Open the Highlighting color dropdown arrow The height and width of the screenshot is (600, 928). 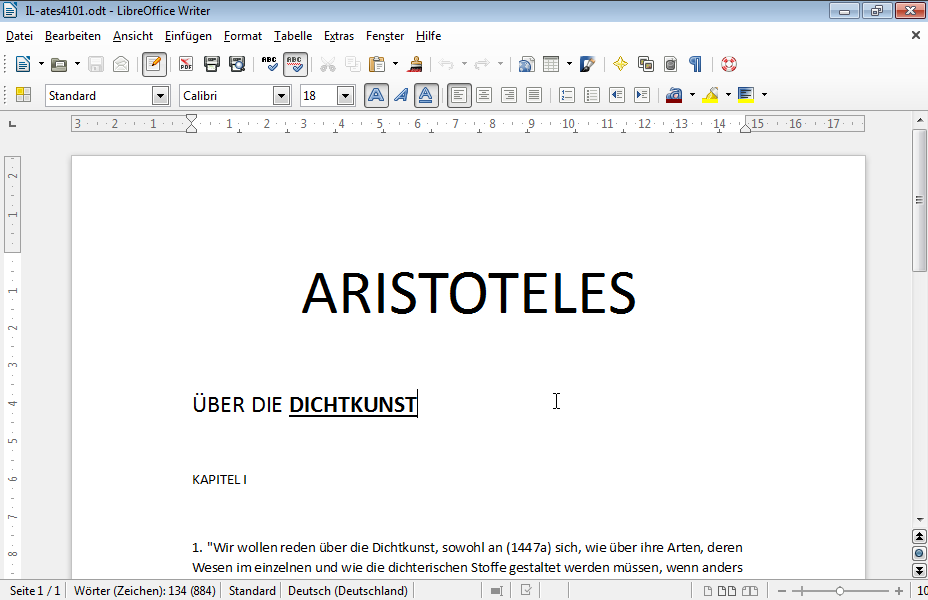coord(729,95)
